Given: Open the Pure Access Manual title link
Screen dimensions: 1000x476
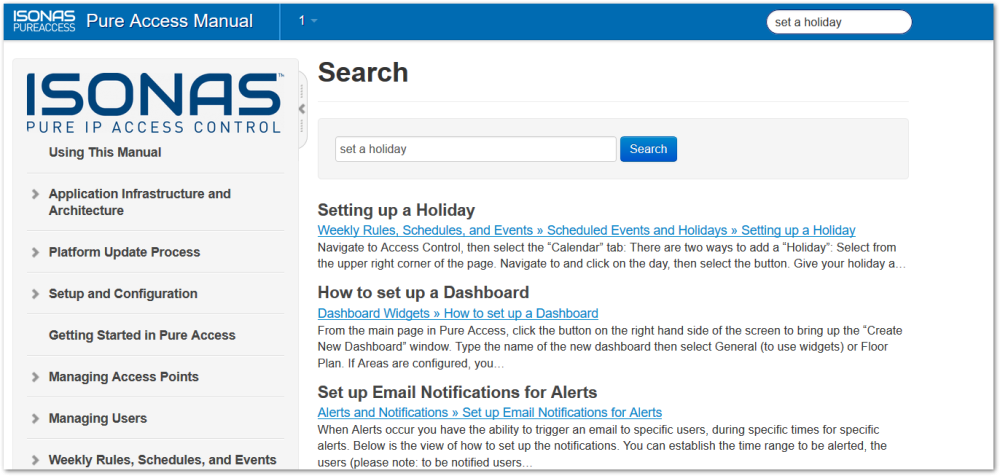Looking at the screenshot, I should 170,21.
